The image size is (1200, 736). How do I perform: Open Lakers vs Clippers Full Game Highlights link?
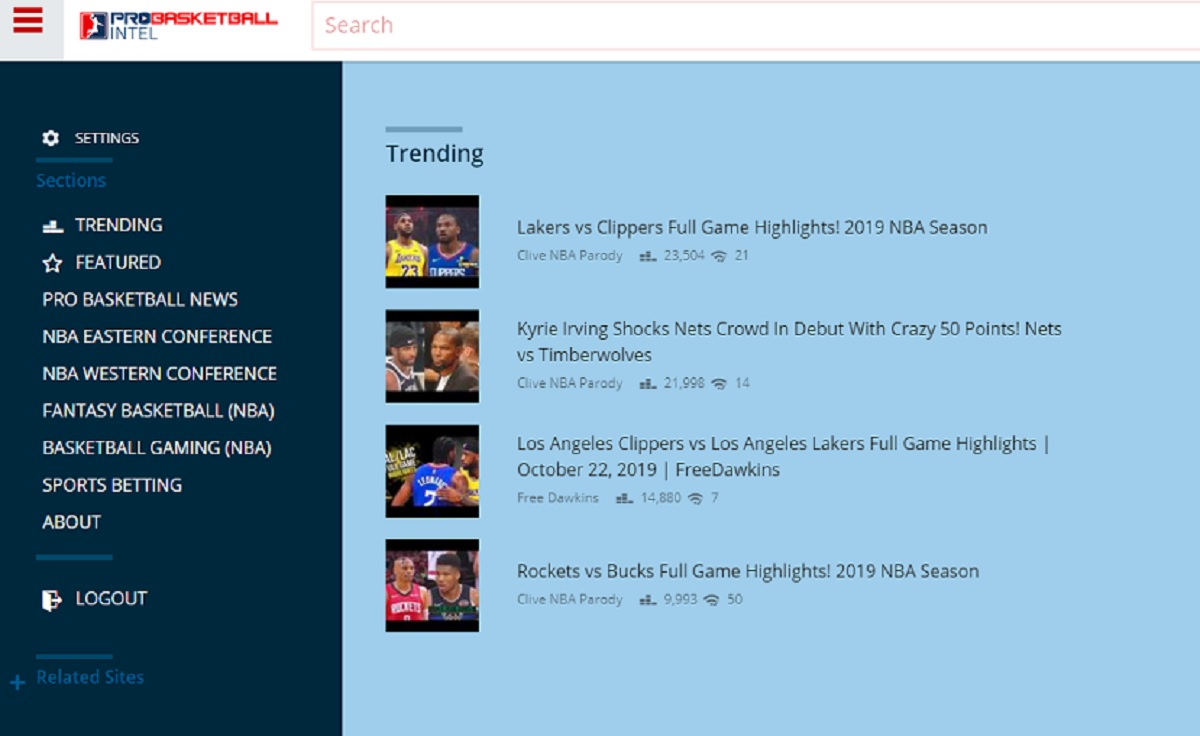(x=752, y=227)
